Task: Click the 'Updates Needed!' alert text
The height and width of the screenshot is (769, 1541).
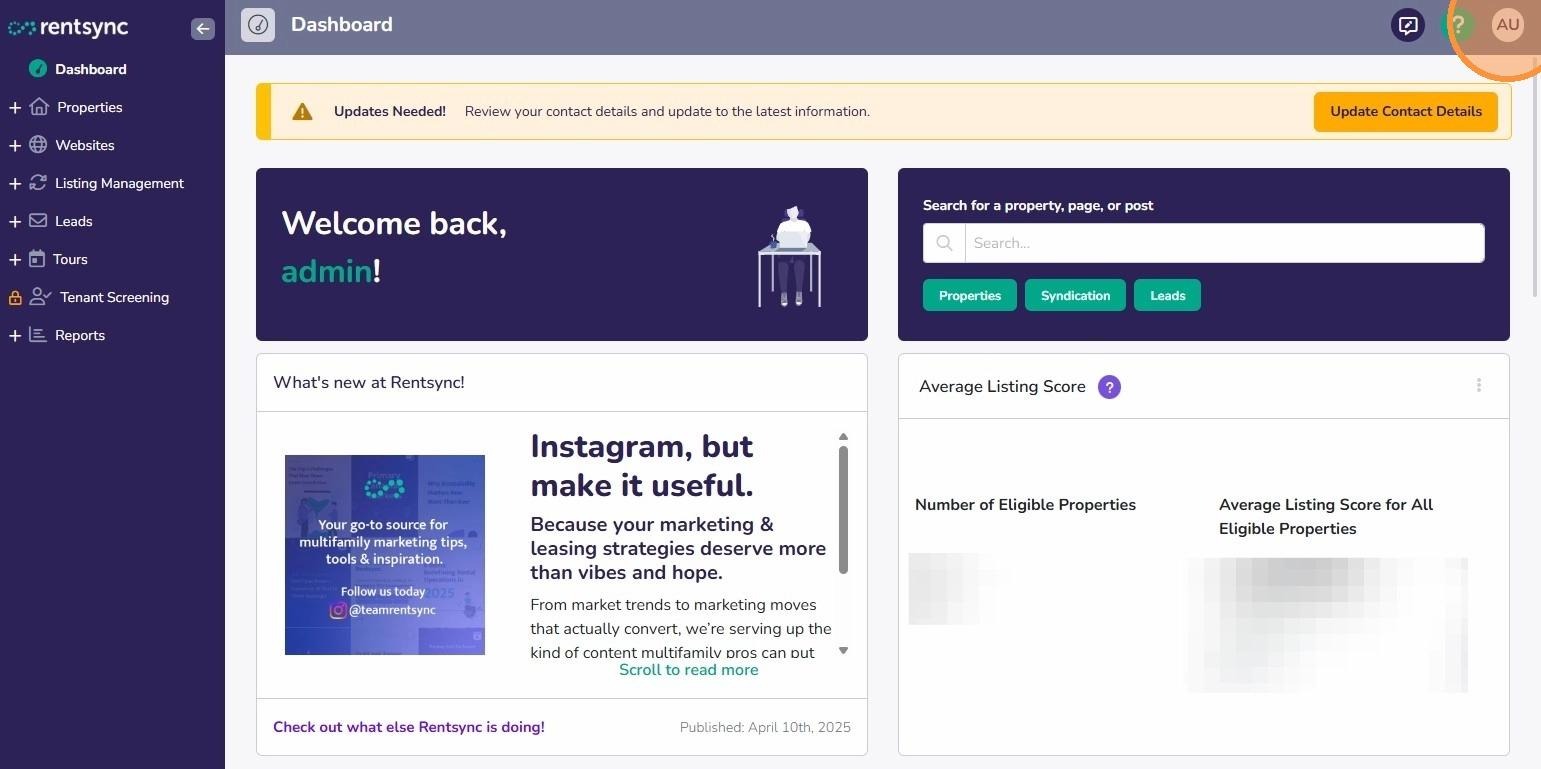Action: pyautogui.click(x=390, y=111)
